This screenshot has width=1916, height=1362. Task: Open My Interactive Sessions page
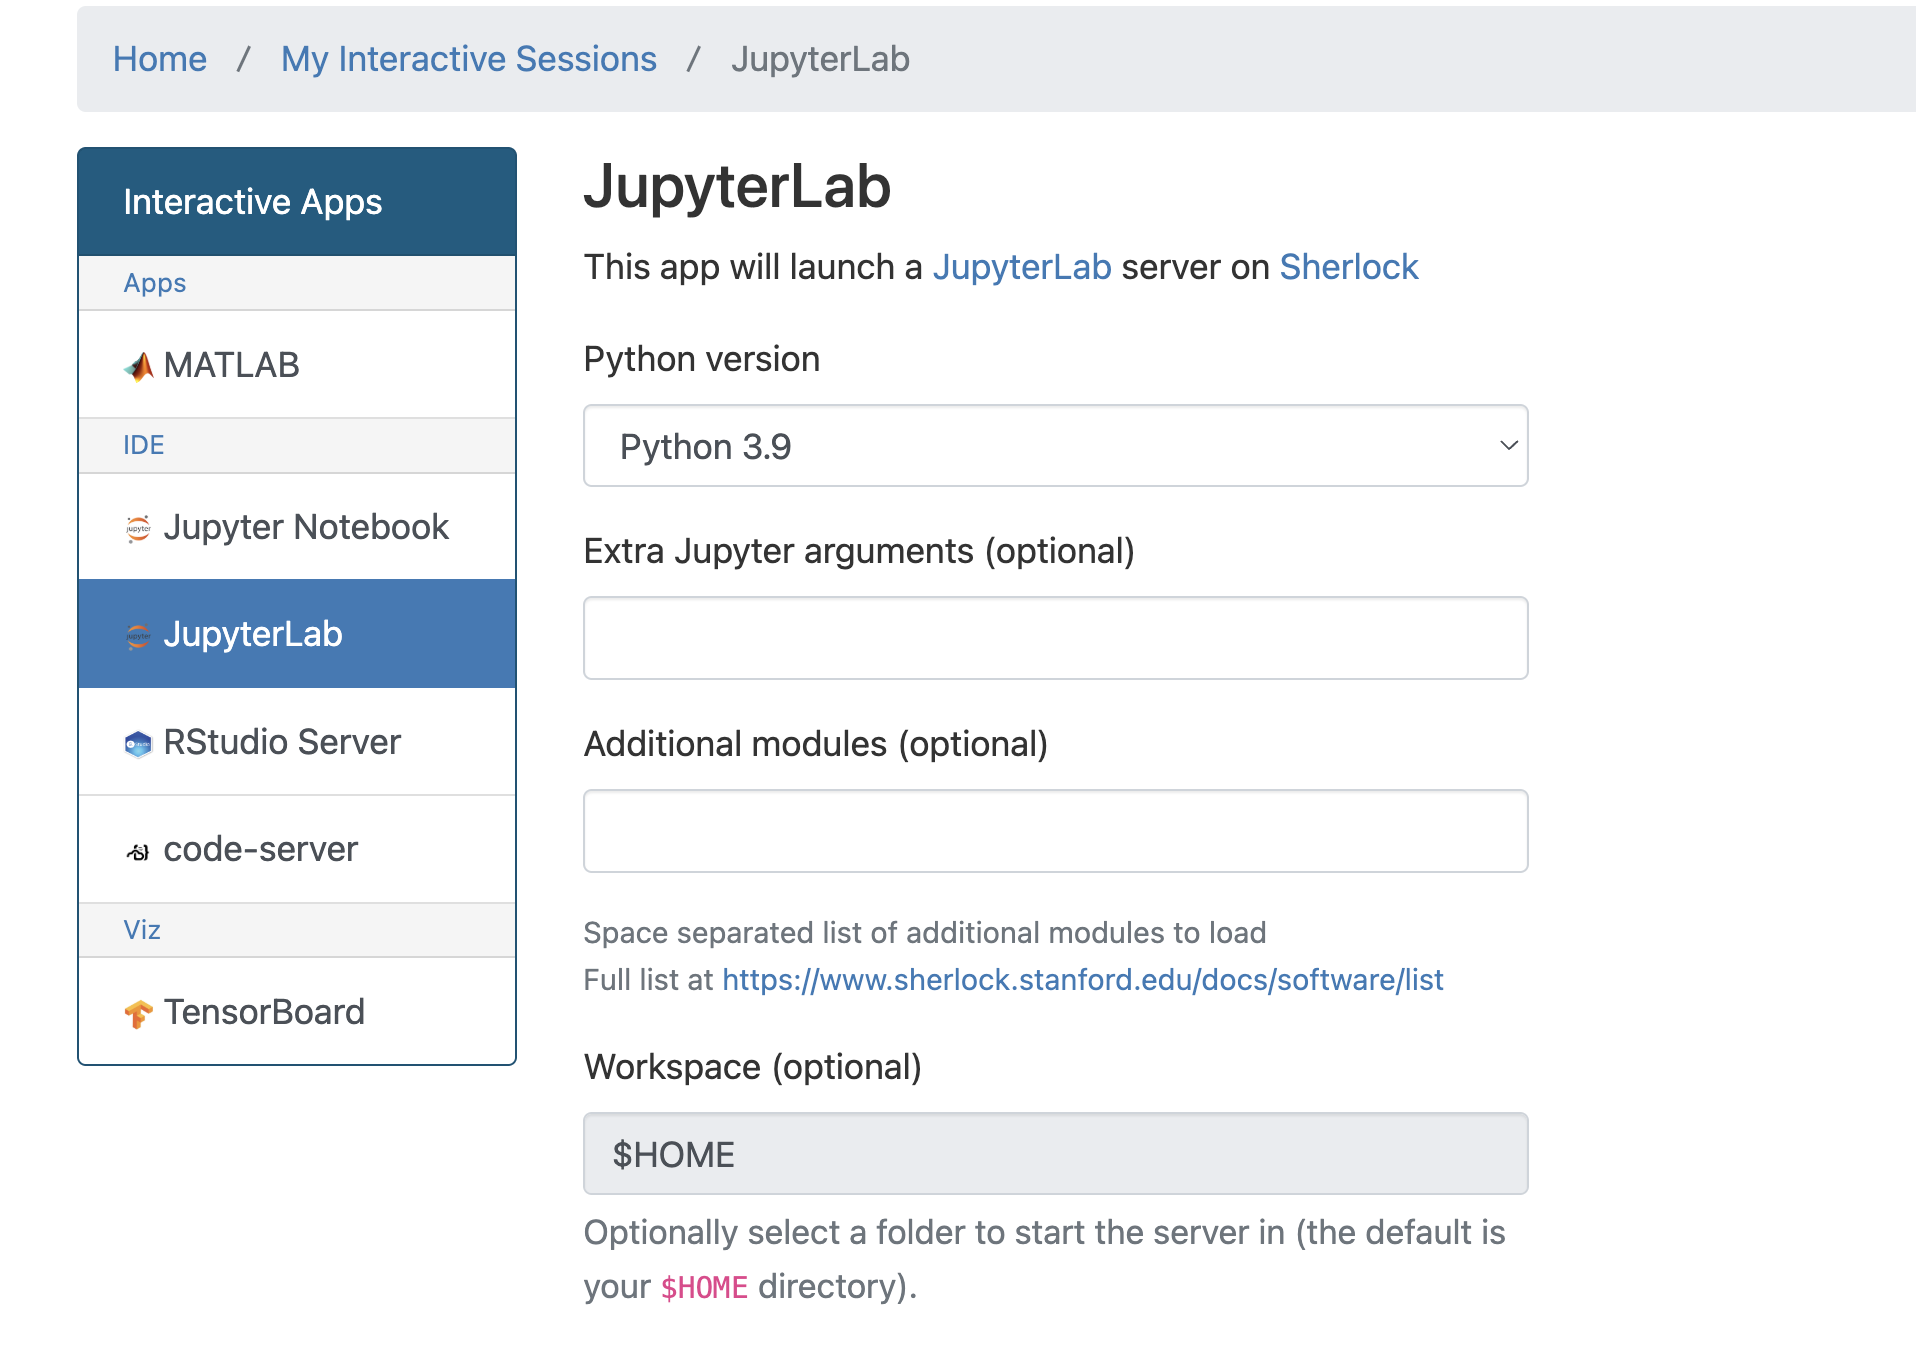[468, 58]
